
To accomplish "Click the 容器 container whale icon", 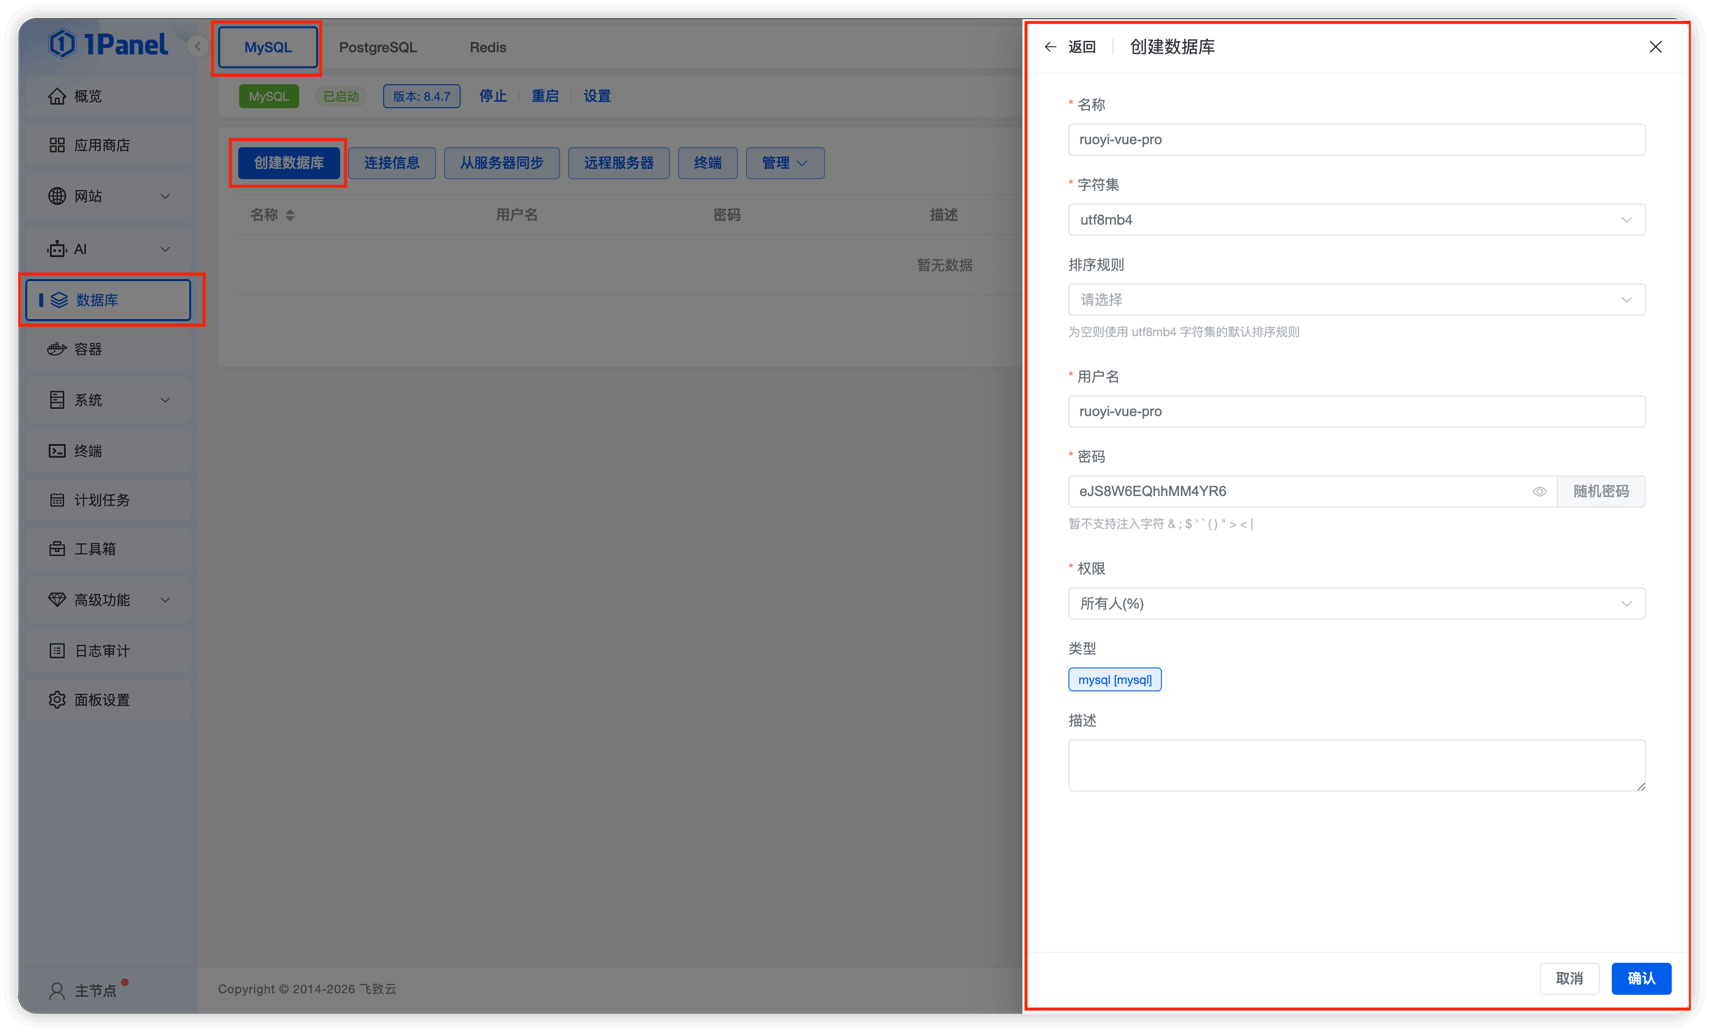I will [57, 349].
